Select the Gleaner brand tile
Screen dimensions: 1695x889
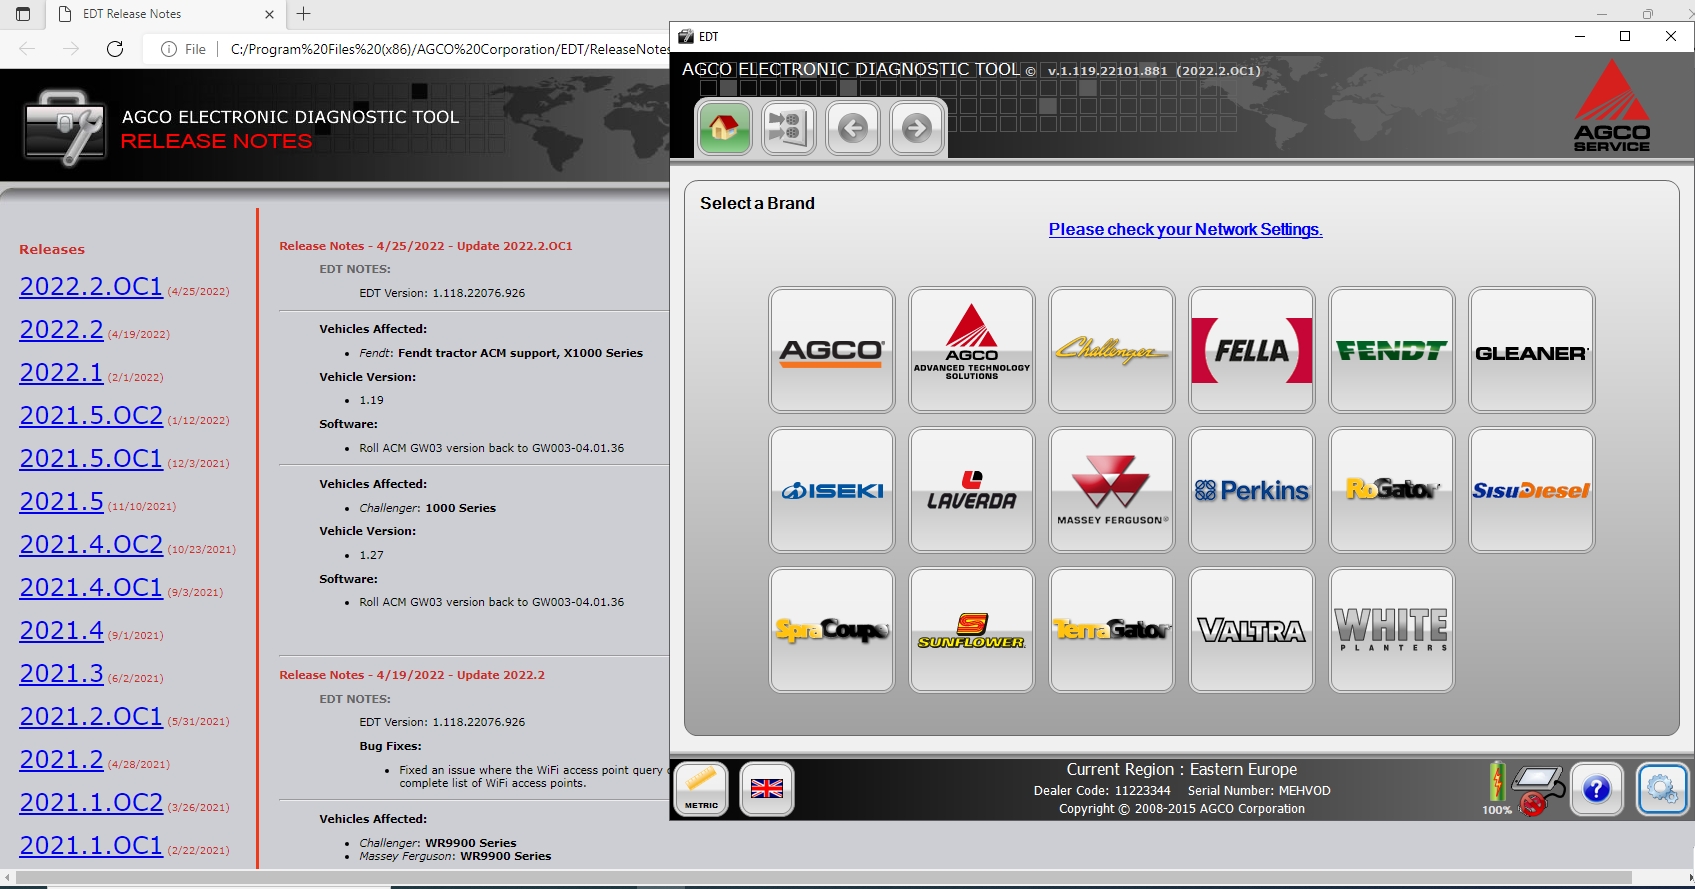[1532, 350]
